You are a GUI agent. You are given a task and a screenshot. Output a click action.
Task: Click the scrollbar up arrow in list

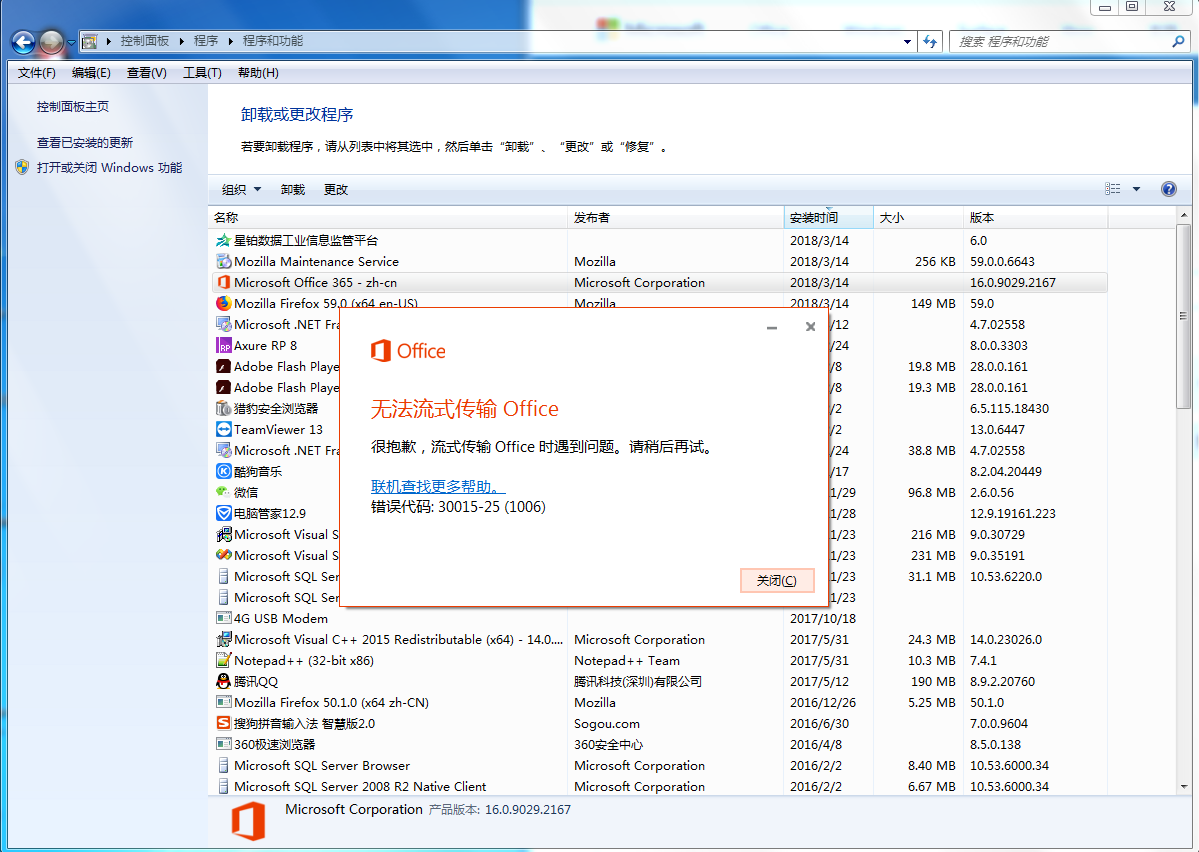[1184, 216]
